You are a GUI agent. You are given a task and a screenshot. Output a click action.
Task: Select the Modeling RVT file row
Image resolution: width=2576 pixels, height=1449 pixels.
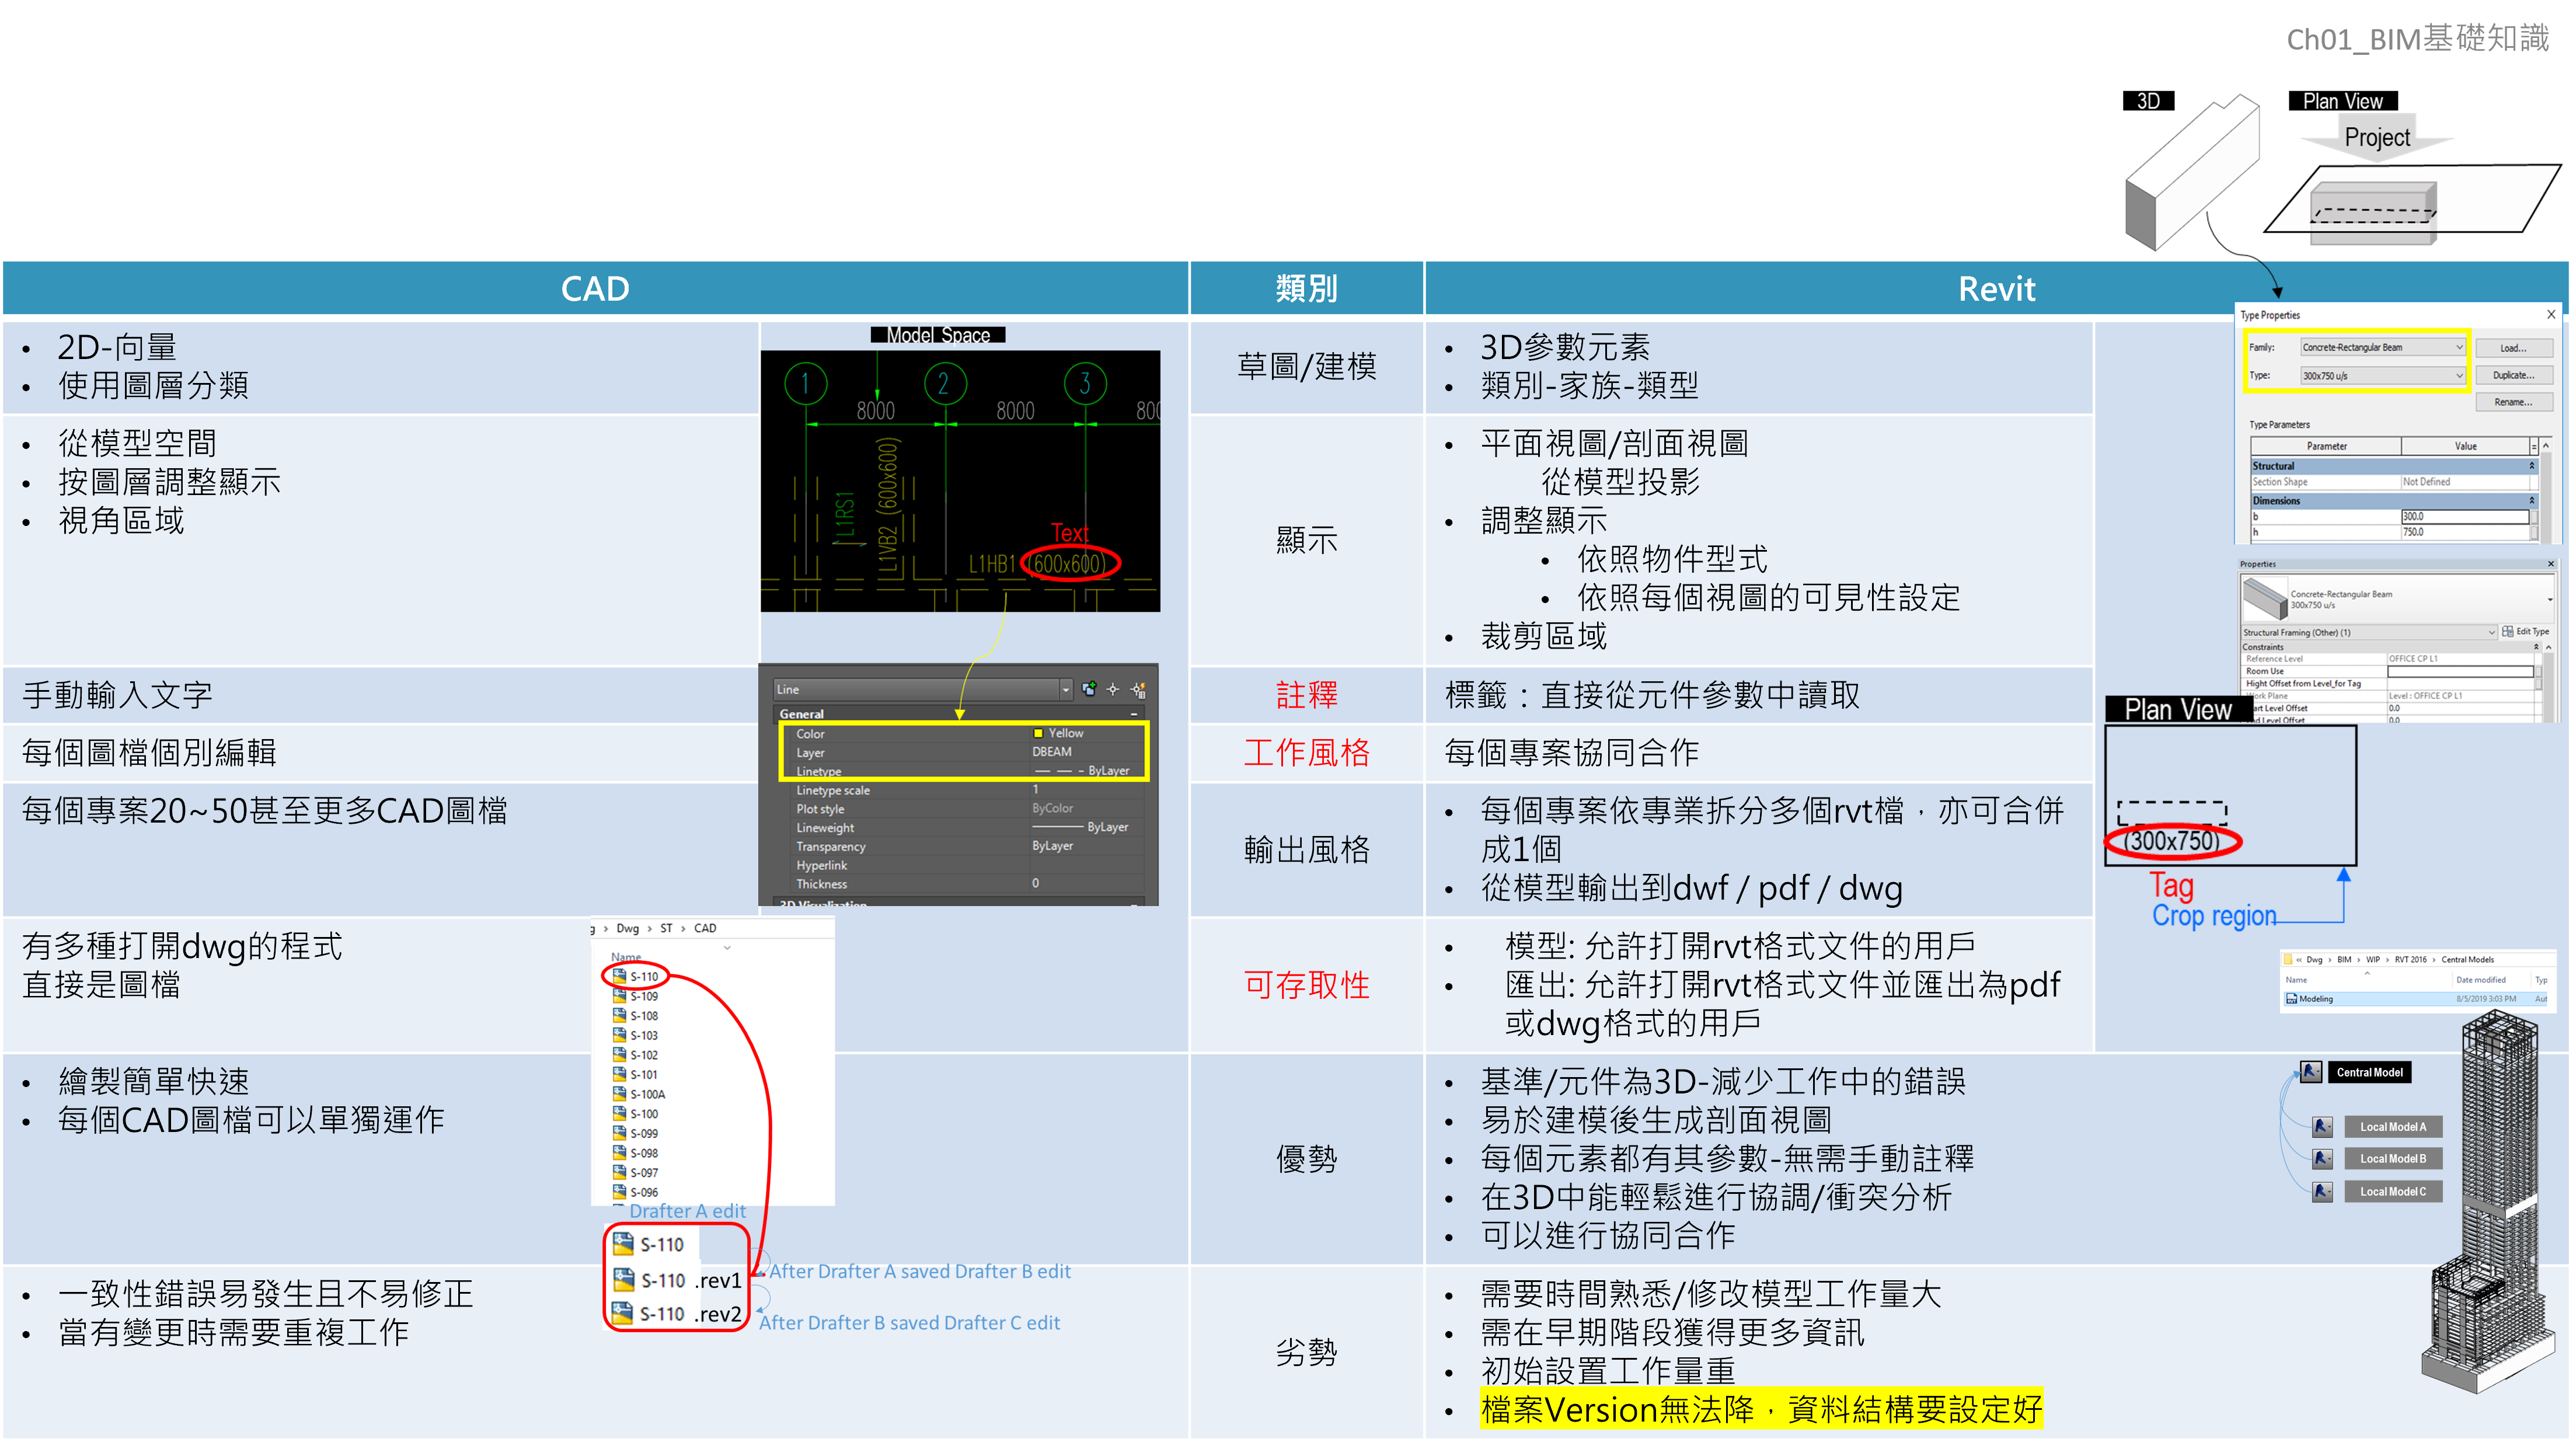(2415, 999)
